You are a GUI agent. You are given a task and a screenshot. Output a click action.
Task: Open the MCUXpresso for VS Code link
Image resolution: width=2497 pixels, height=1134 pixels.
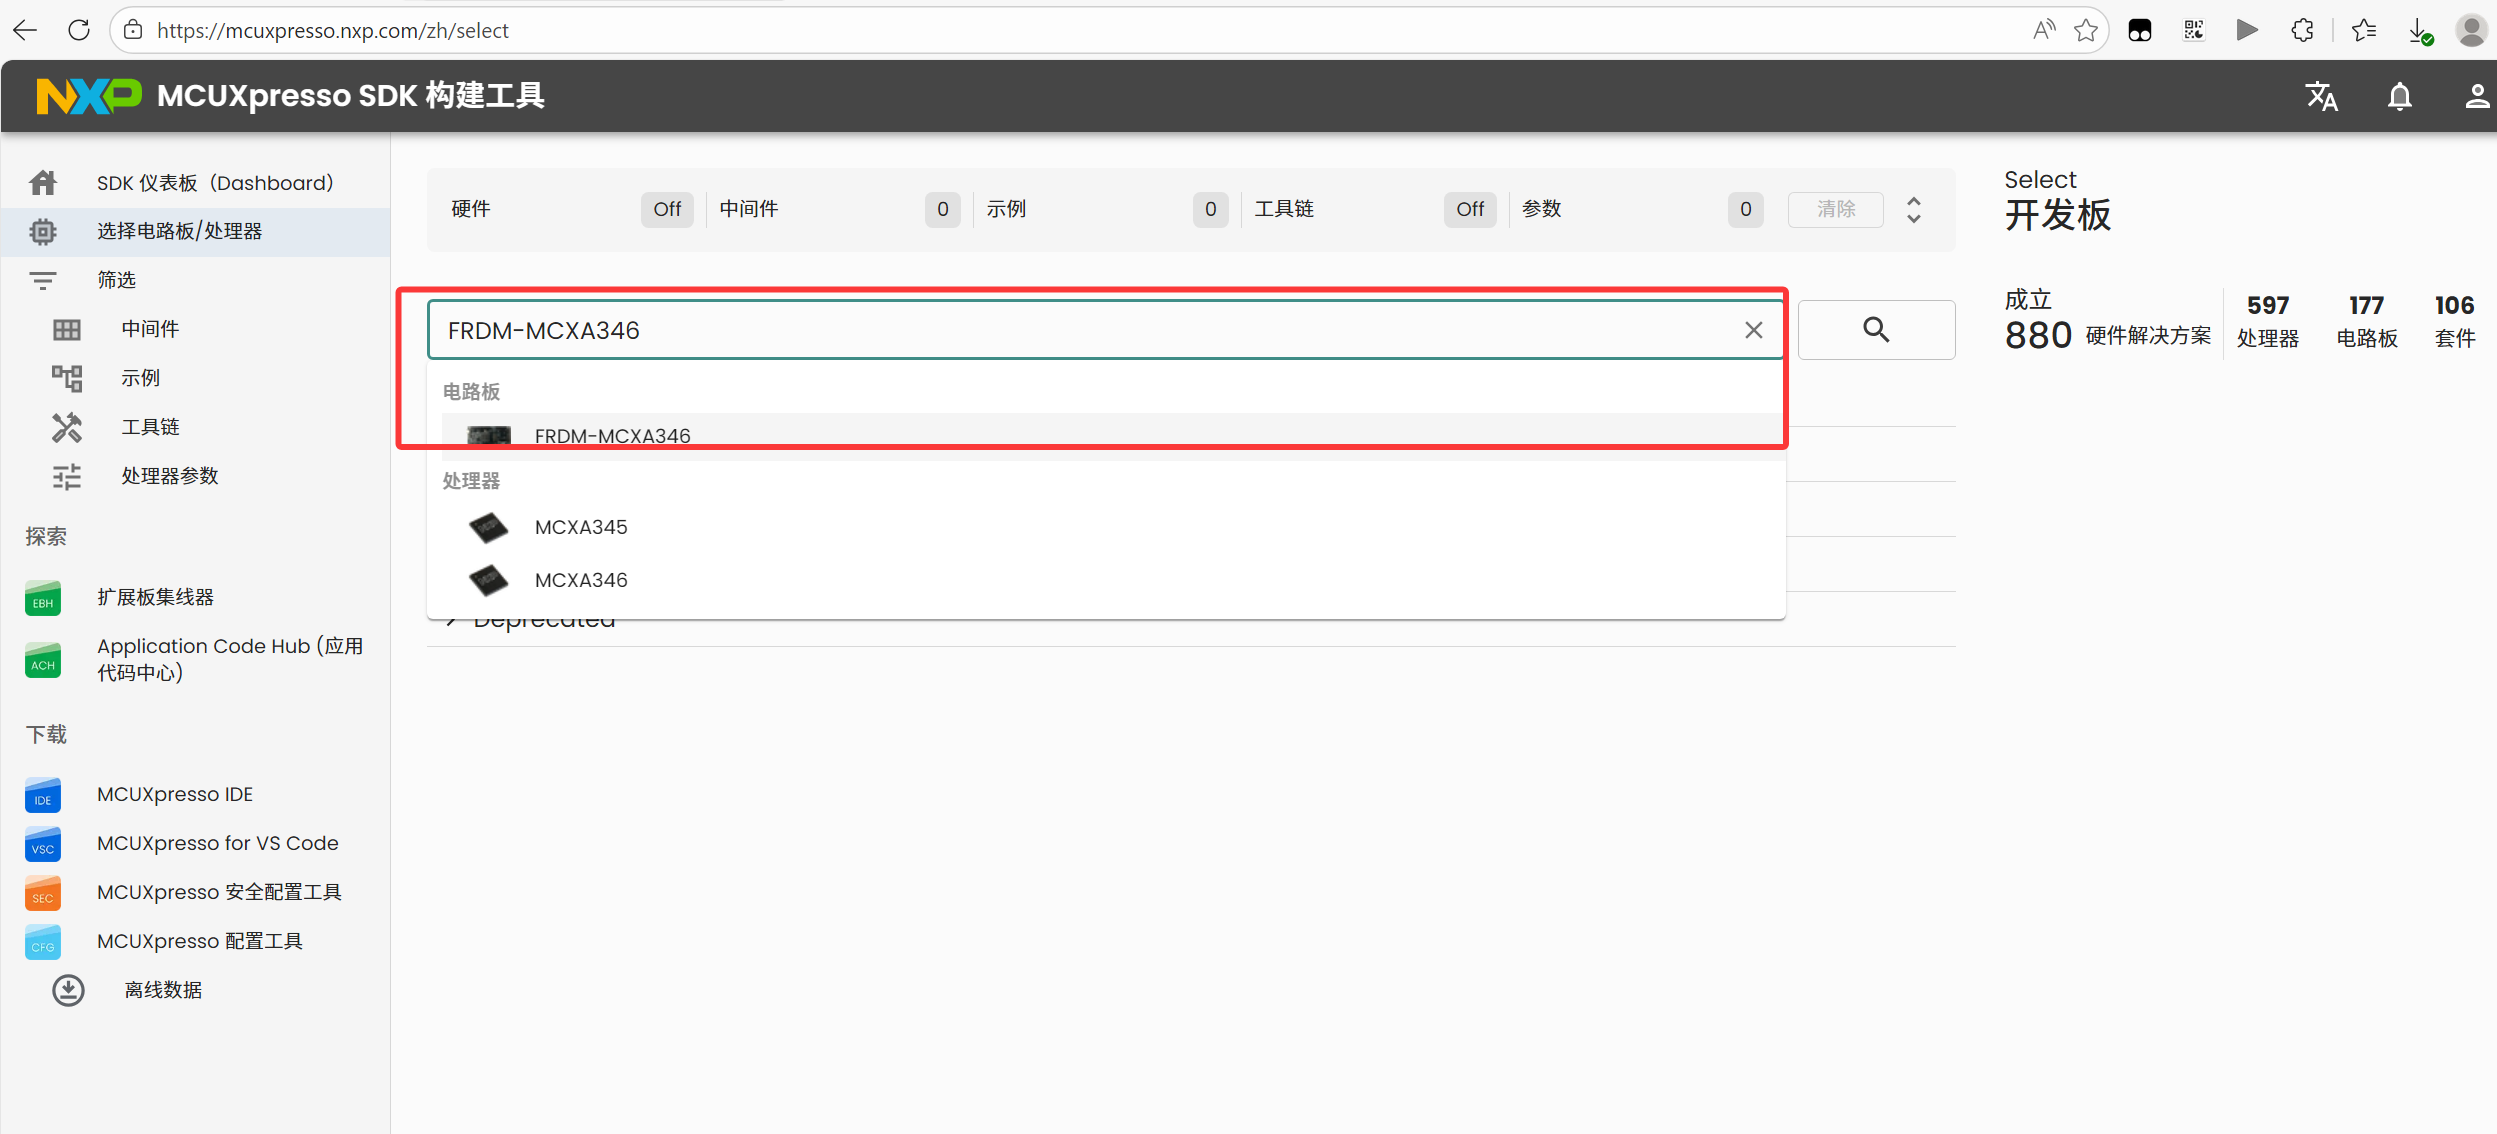(x=218, y=843)
